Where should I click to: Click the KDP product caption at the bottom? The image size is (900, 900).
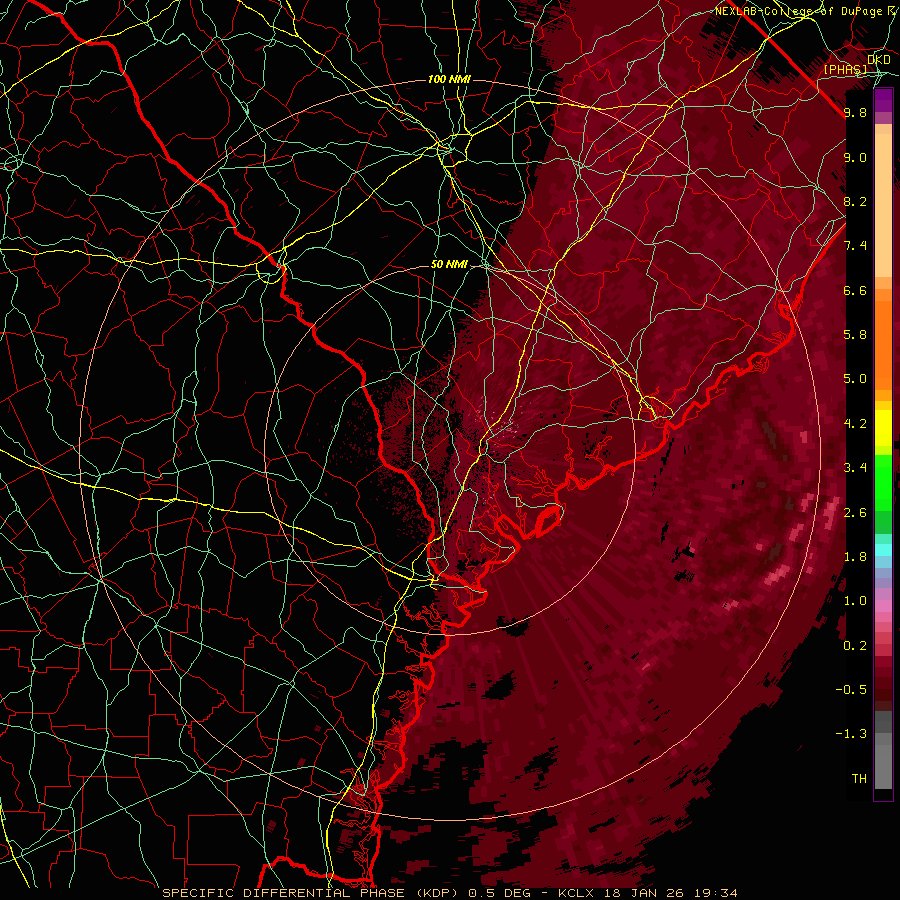(x=449, y=893)
